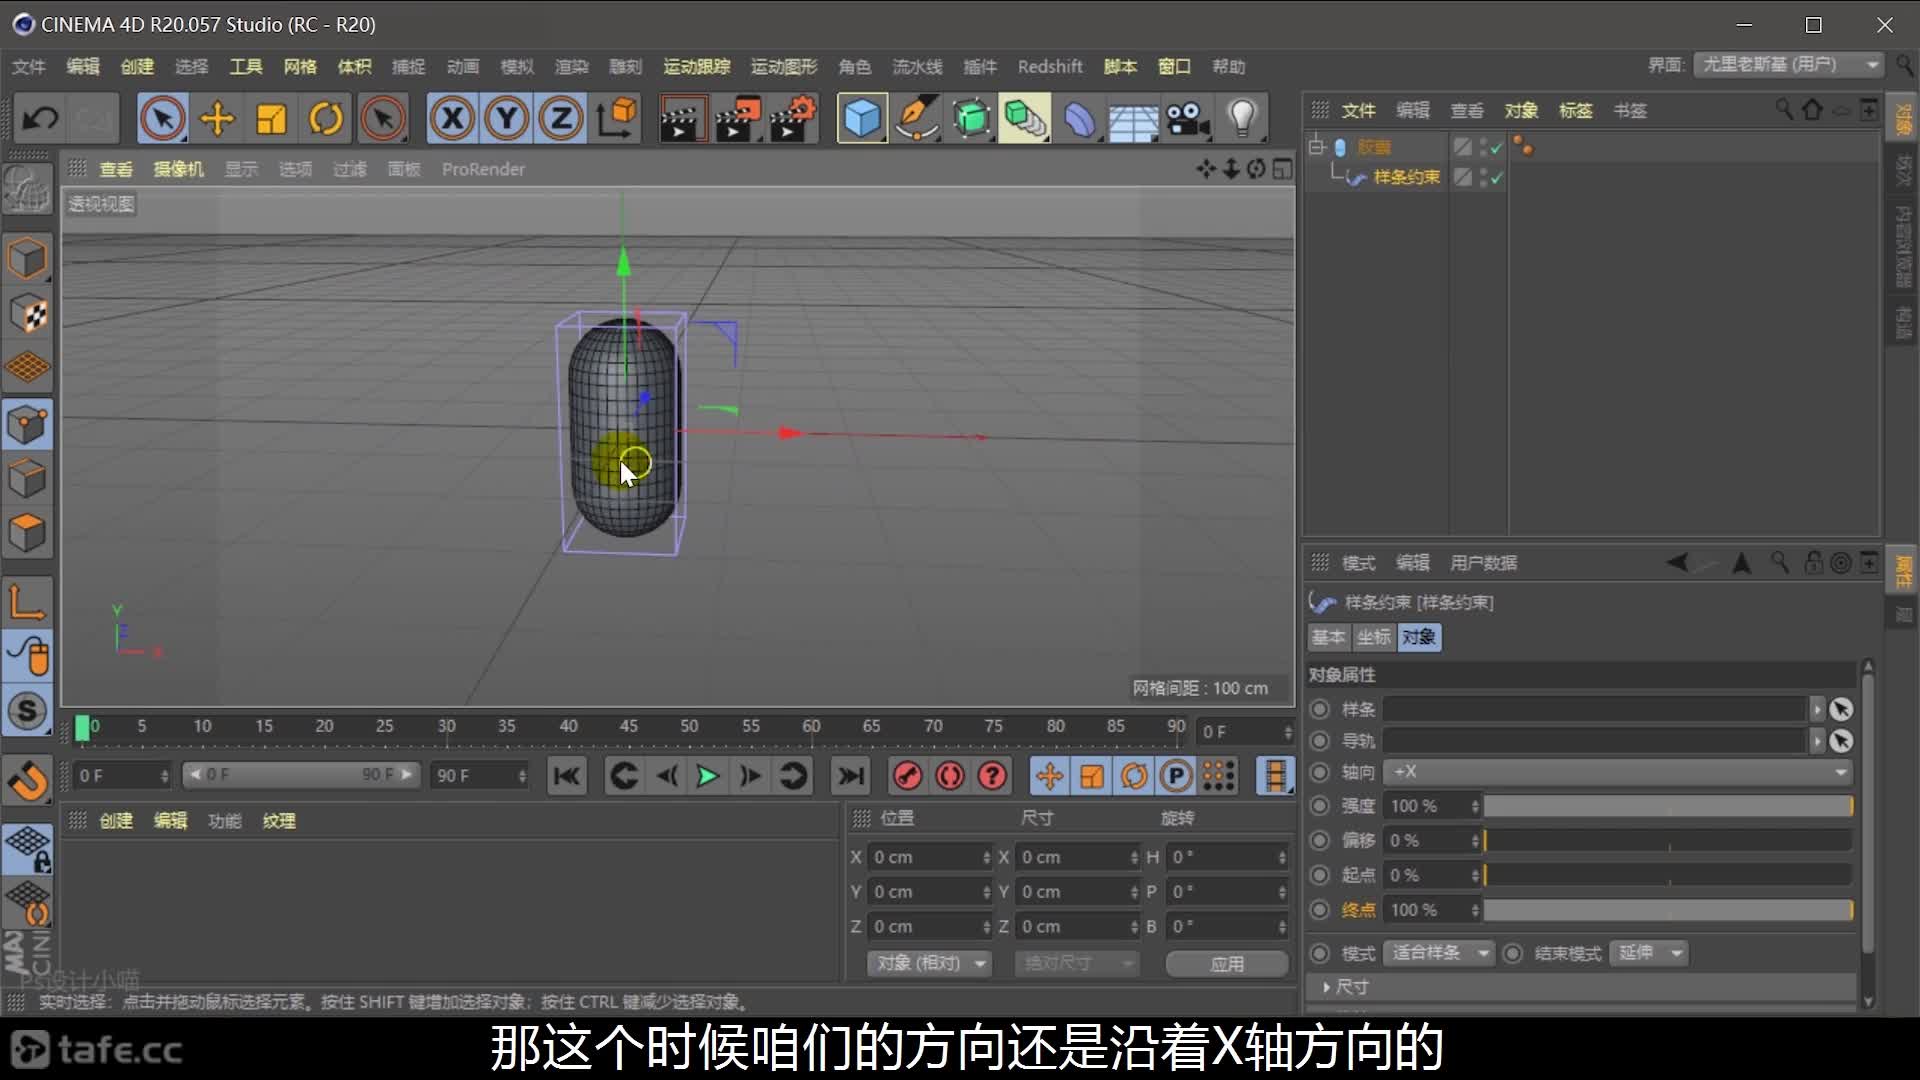Open the Redshift menu
The image size is (1920, 1080).
click(x=1050, y=66)
